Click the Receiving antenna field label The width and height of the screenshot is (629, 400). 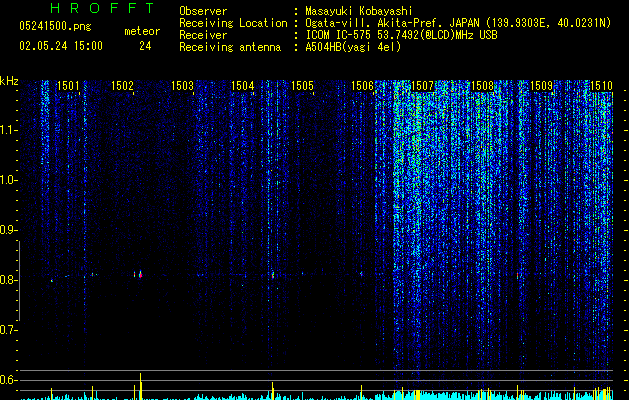click(230, 47)
